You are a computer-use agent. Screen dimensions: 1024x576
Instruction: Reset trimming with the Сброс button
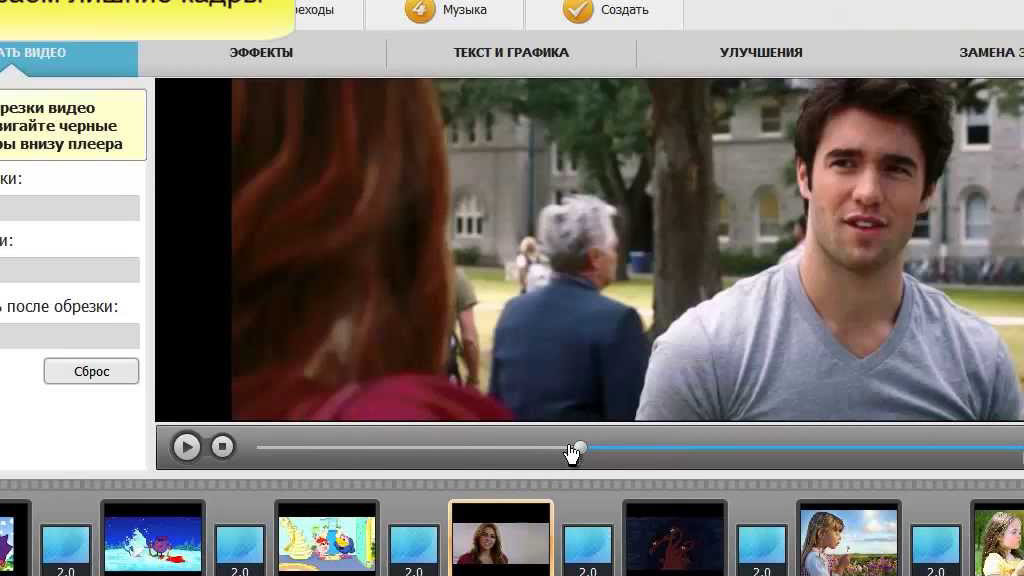(91, 371)
